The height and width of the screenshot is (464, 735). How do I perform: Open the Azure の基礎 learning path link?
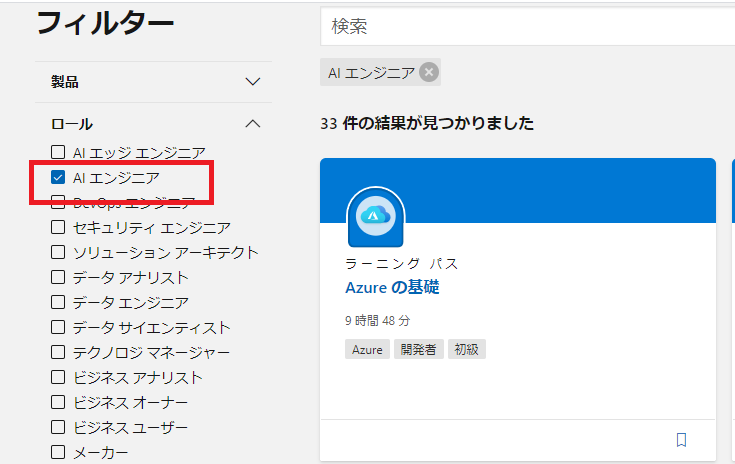click(392, 287)
